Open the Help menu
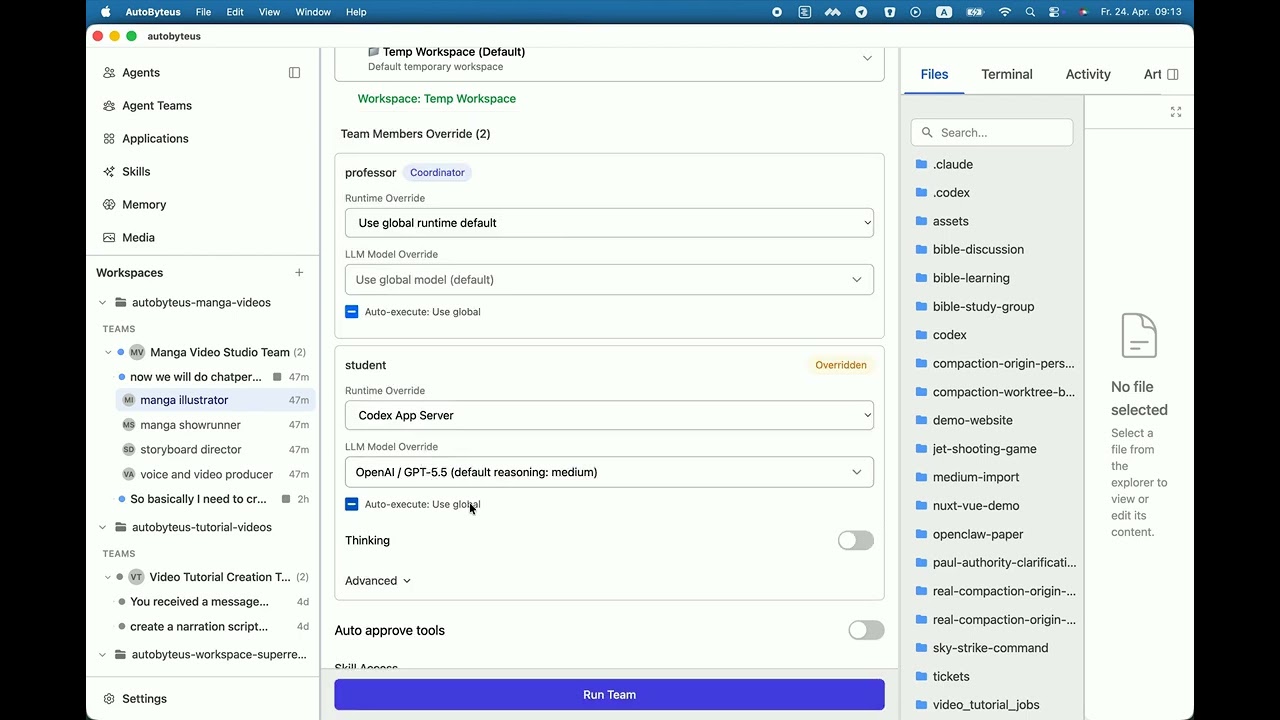 pyautogui.click(x=356, y=12)
